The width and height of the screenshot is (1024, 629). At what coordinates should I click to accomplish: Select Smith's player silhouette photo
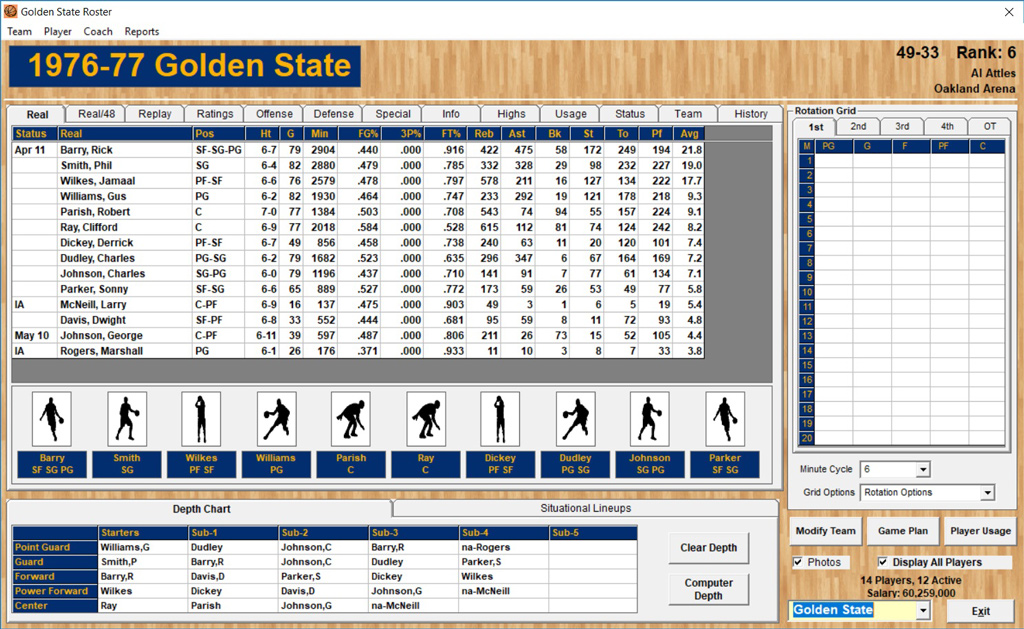point(126,418)
